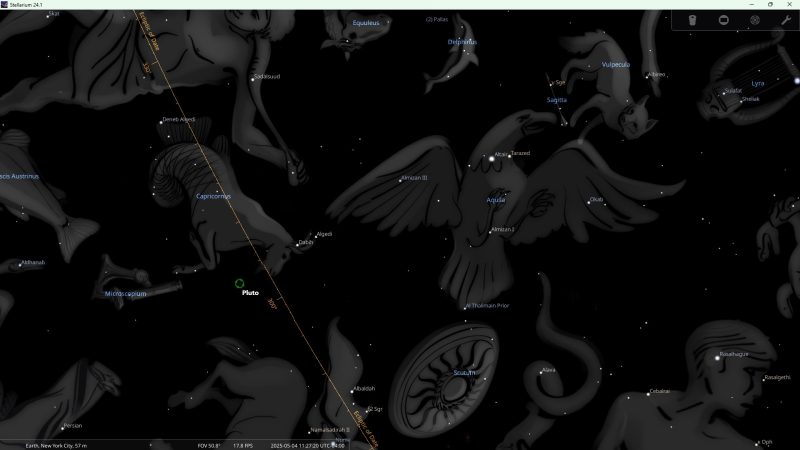This screenshot has height=450, width=800.
Task: Click the 300° ecliptic degree marker
Action: click(272, 305)
